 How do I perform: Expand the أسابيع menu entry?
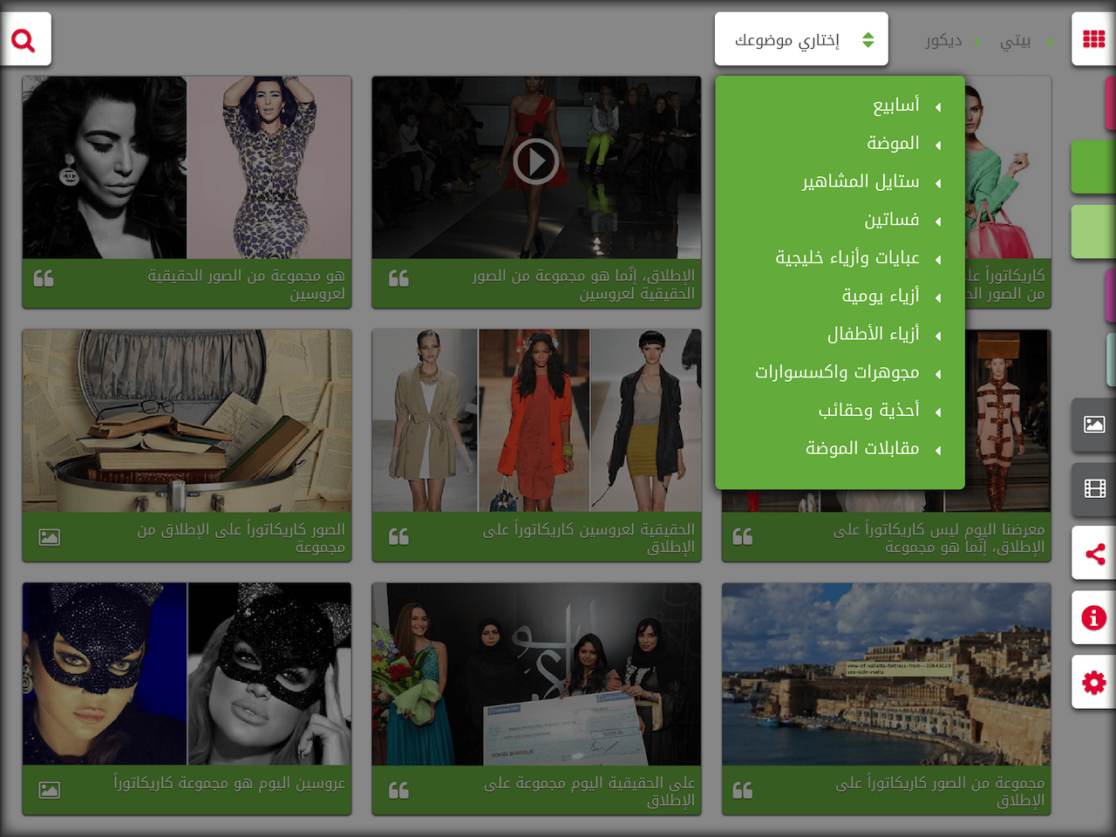(896, 106)
